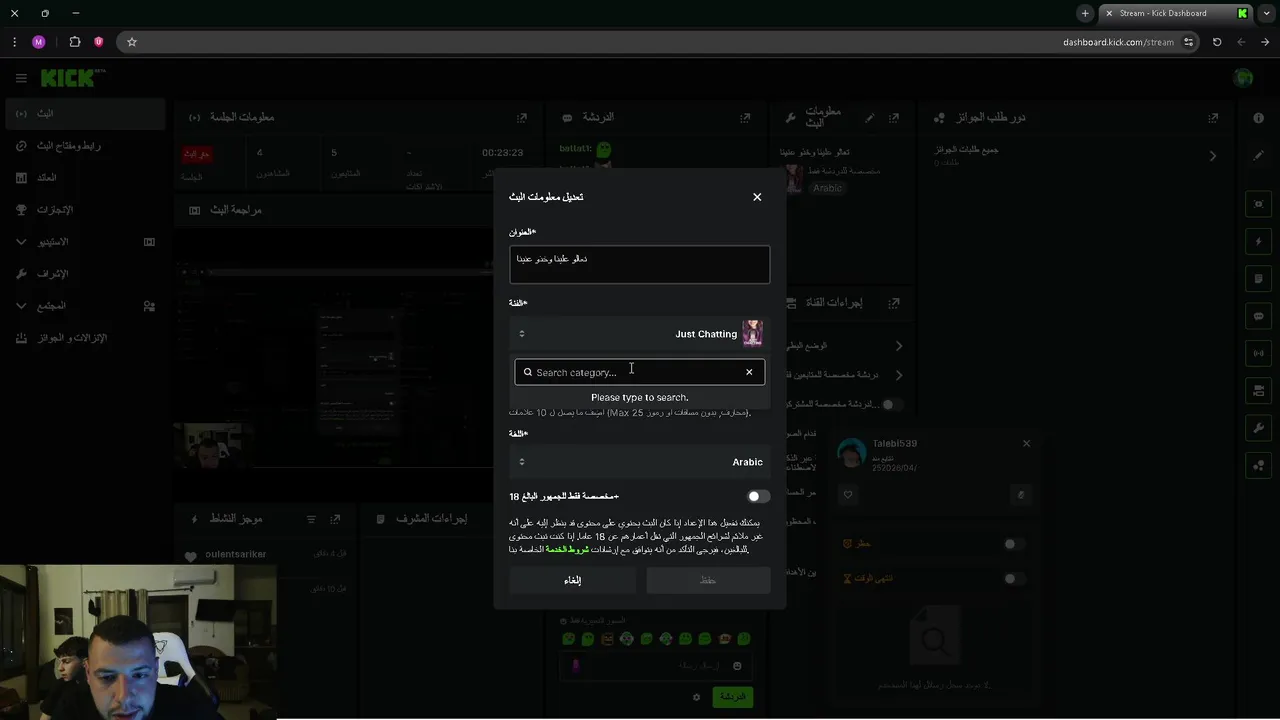
Task: Select the note page icon in the right rail
Action: [x=1258, y=279]
